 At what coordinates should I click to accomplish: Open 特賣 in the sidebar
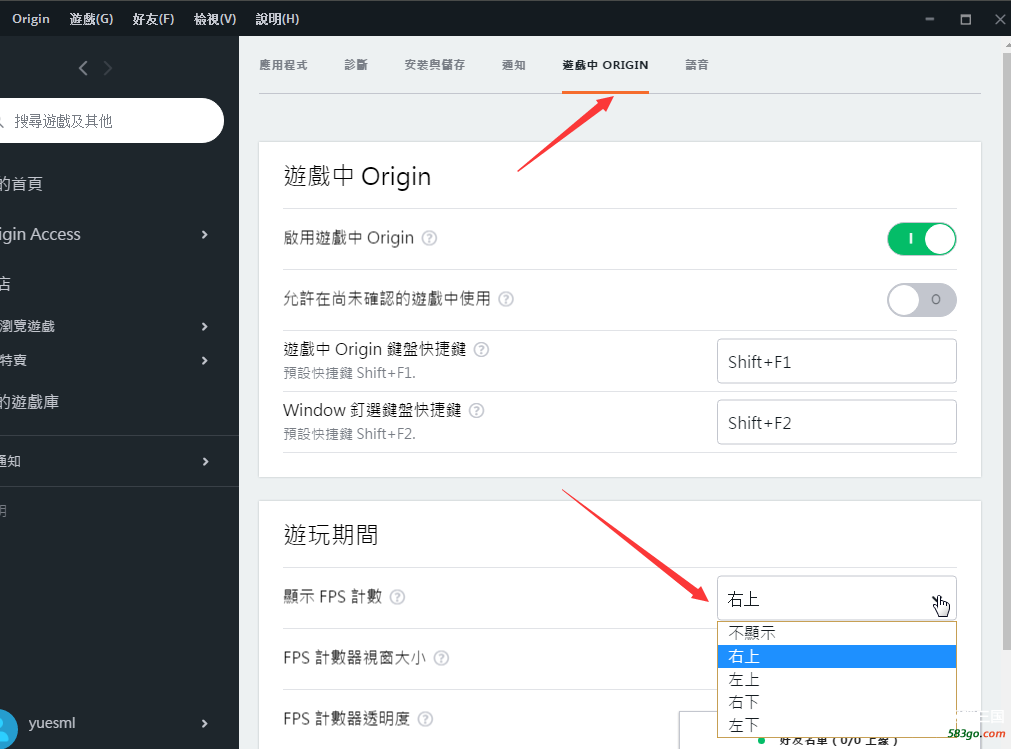tap(13, 360)
